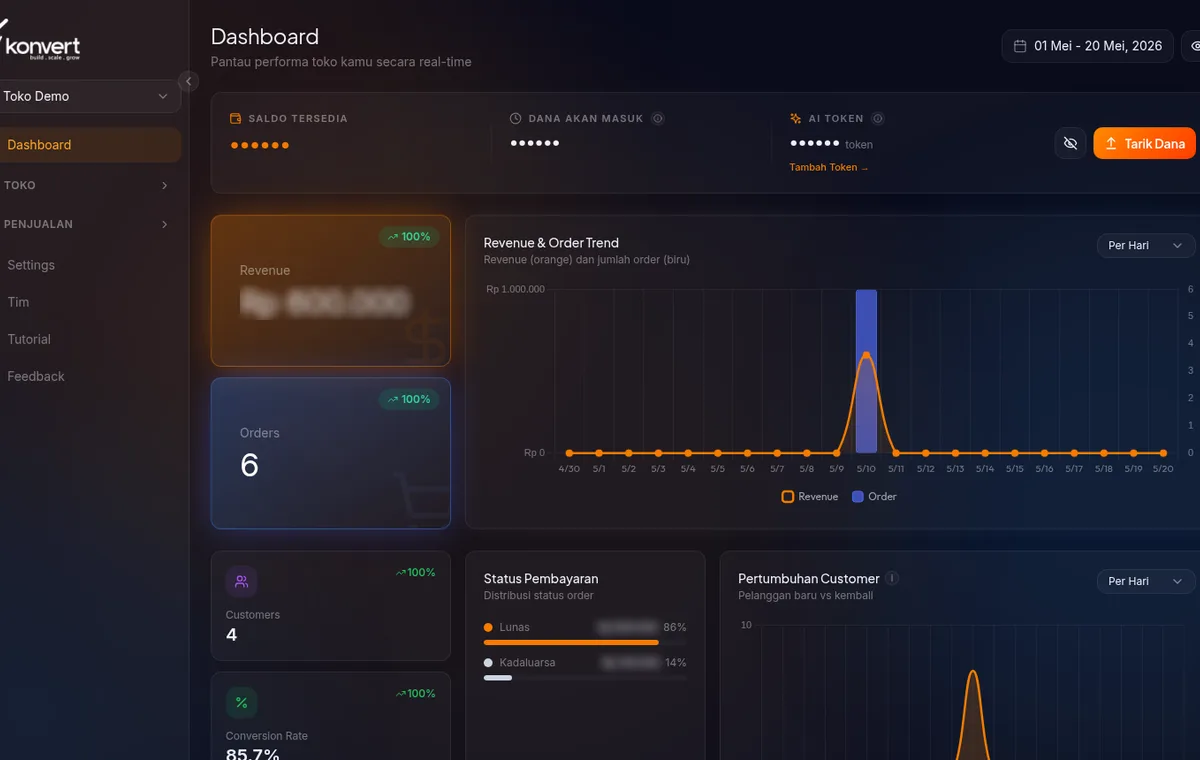The image size is (1200, 760).
Task: Click the Dashboard page heading
Action: click(265, 37)
